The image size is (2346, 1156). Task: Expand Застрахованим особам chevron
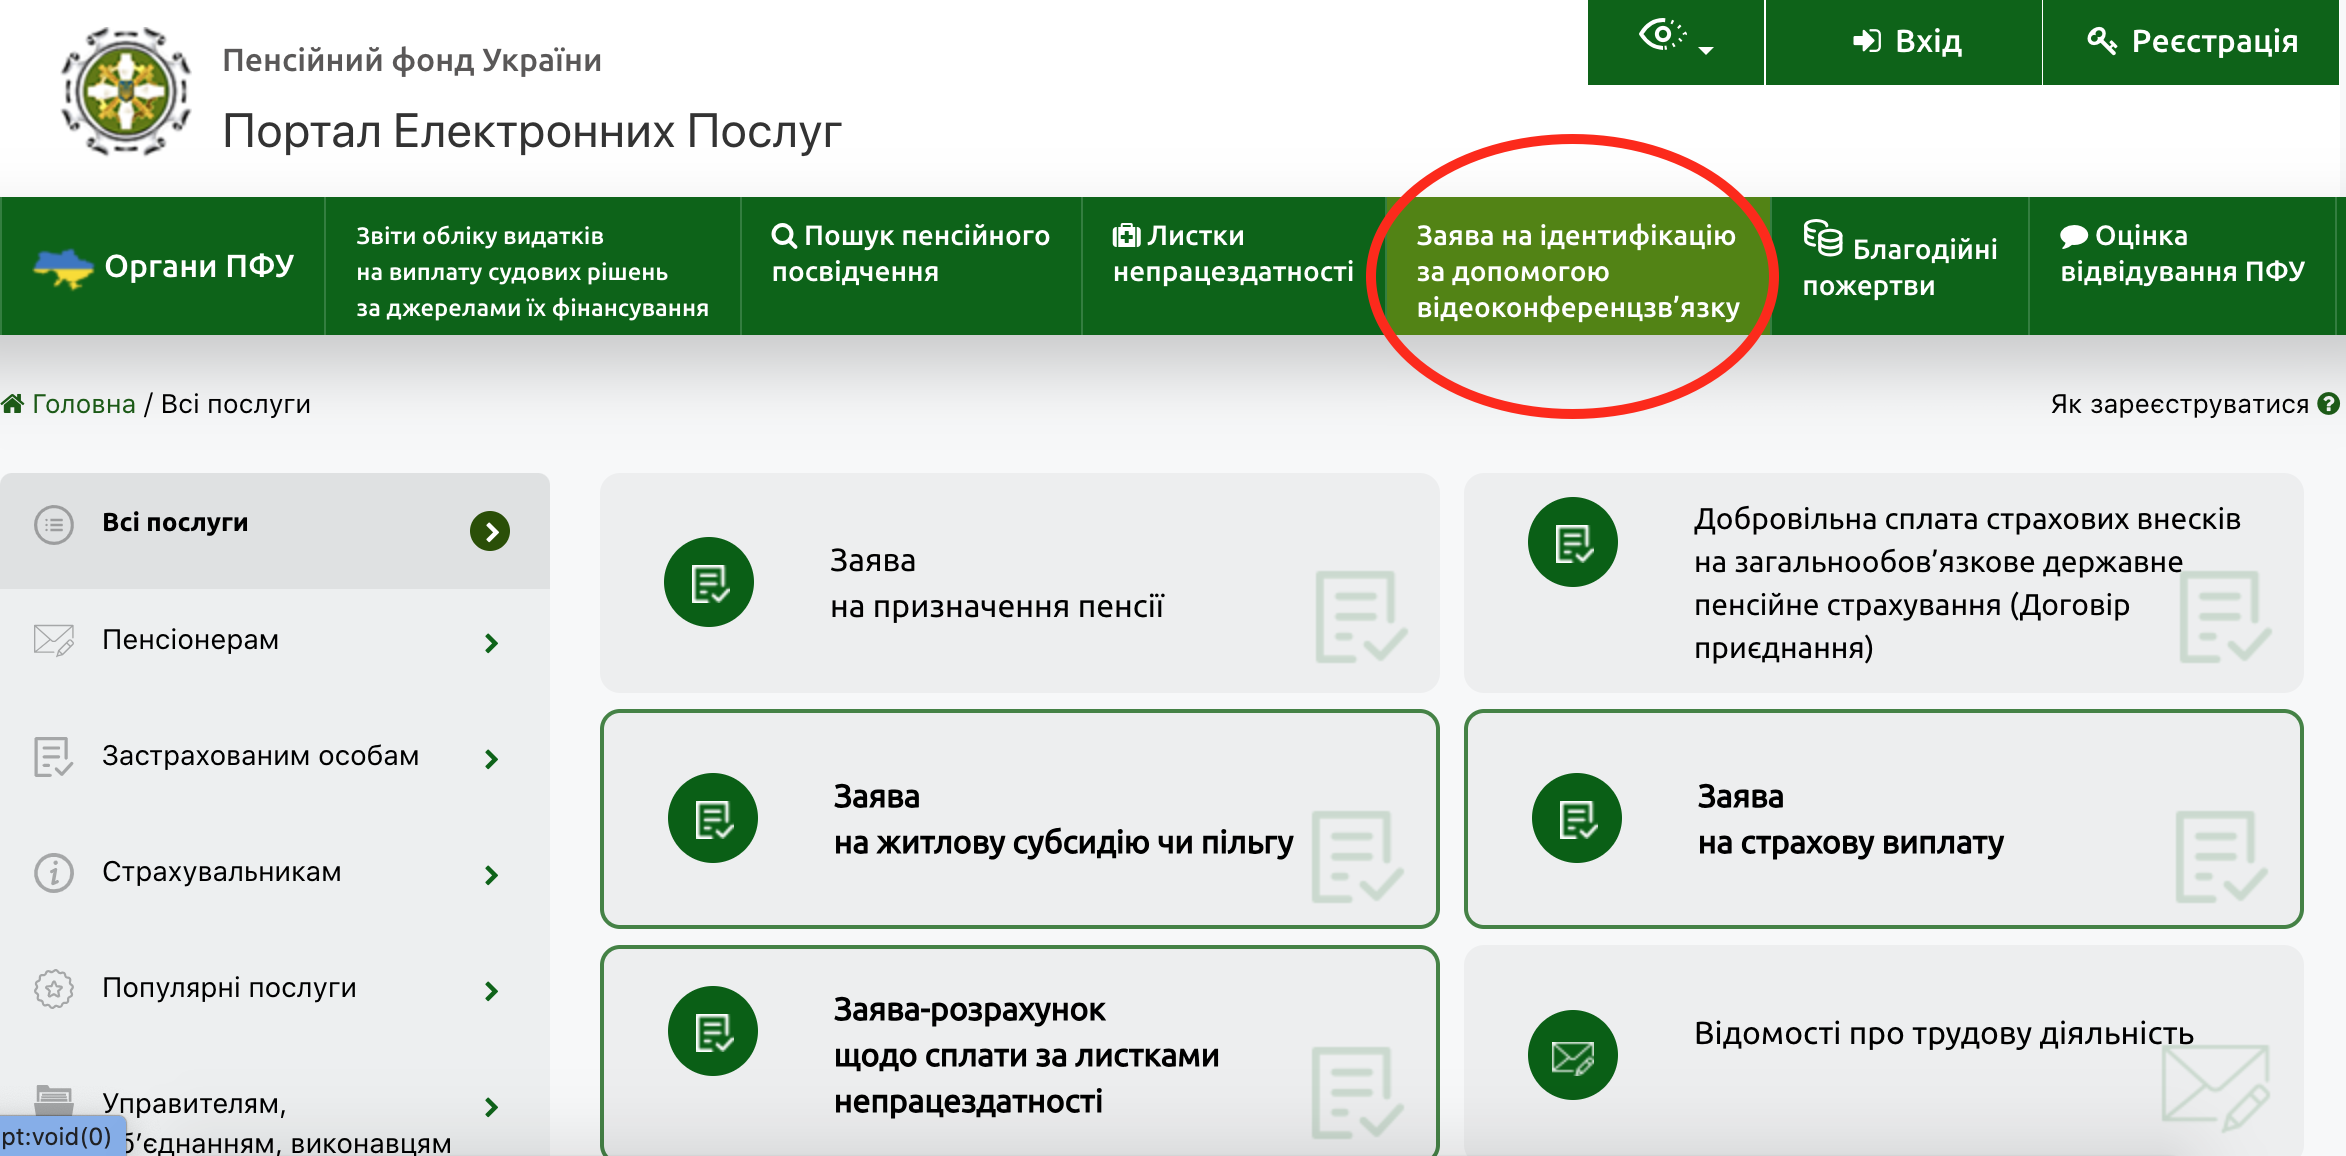point(491,759)
